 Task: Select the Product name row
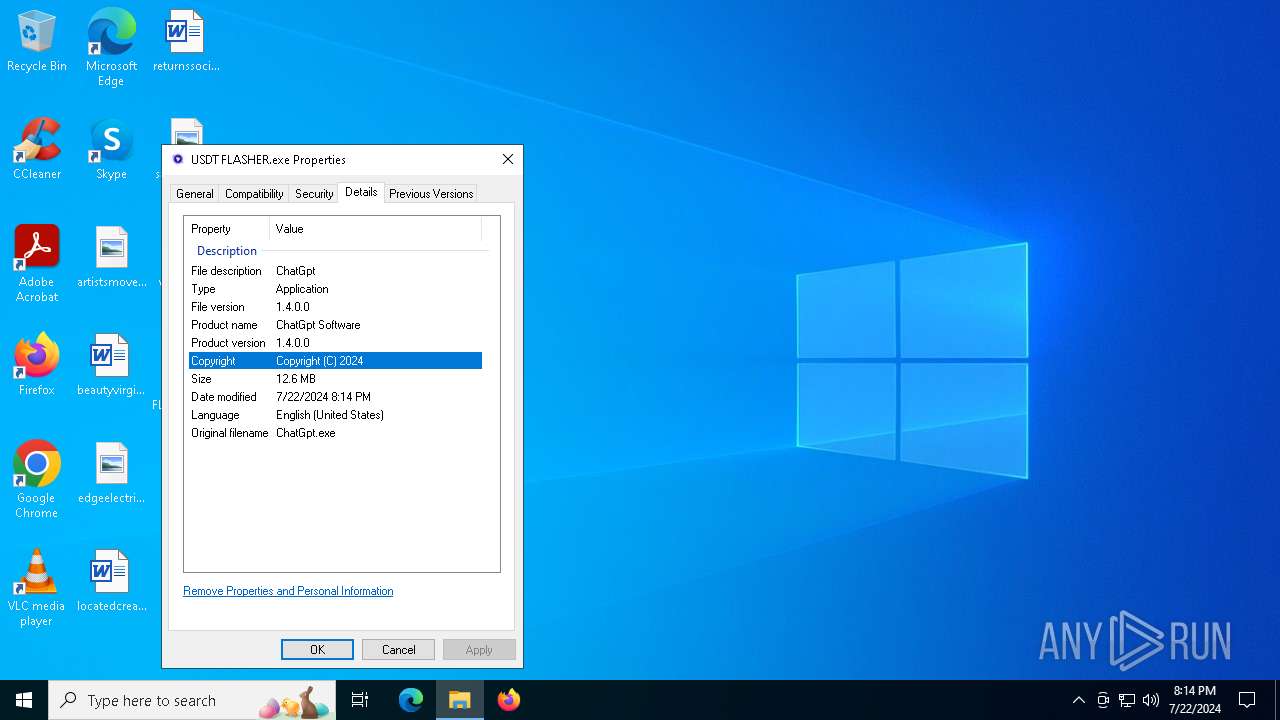[335, 325]
